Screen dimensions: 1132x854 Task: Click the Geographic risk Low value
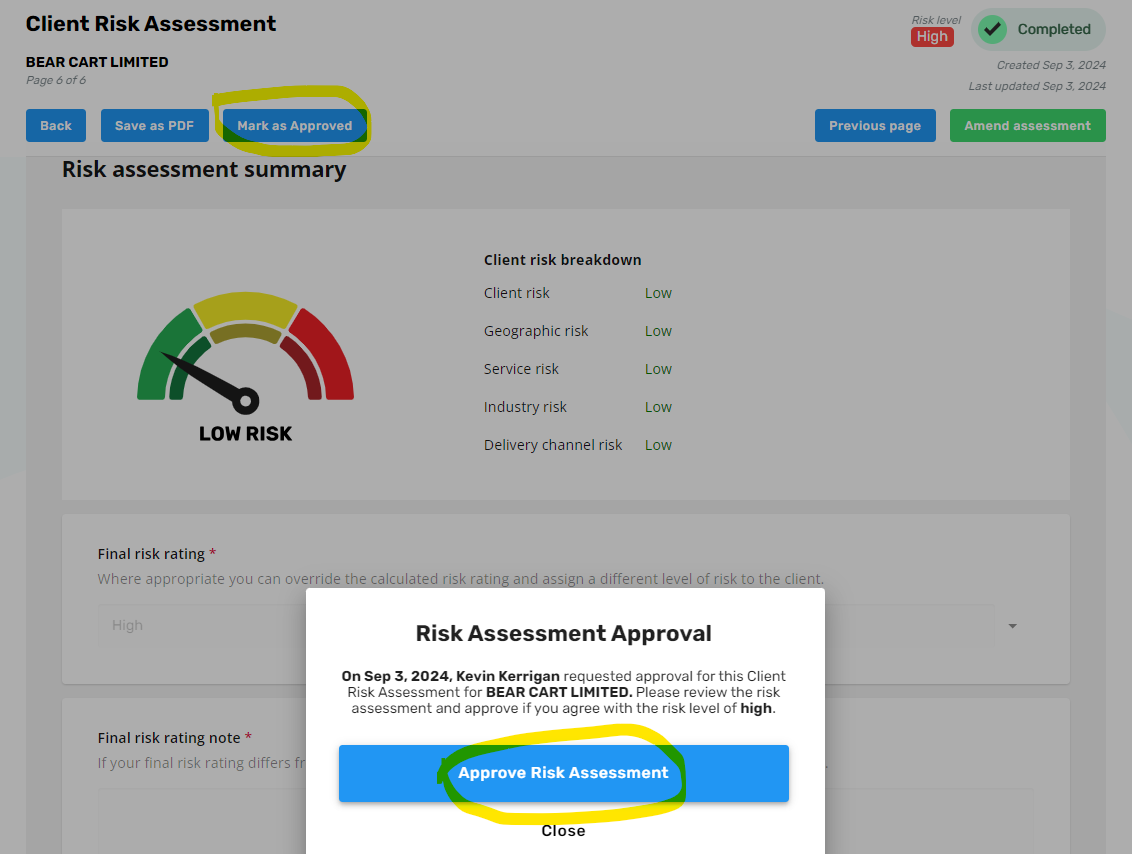pos(658,331)
